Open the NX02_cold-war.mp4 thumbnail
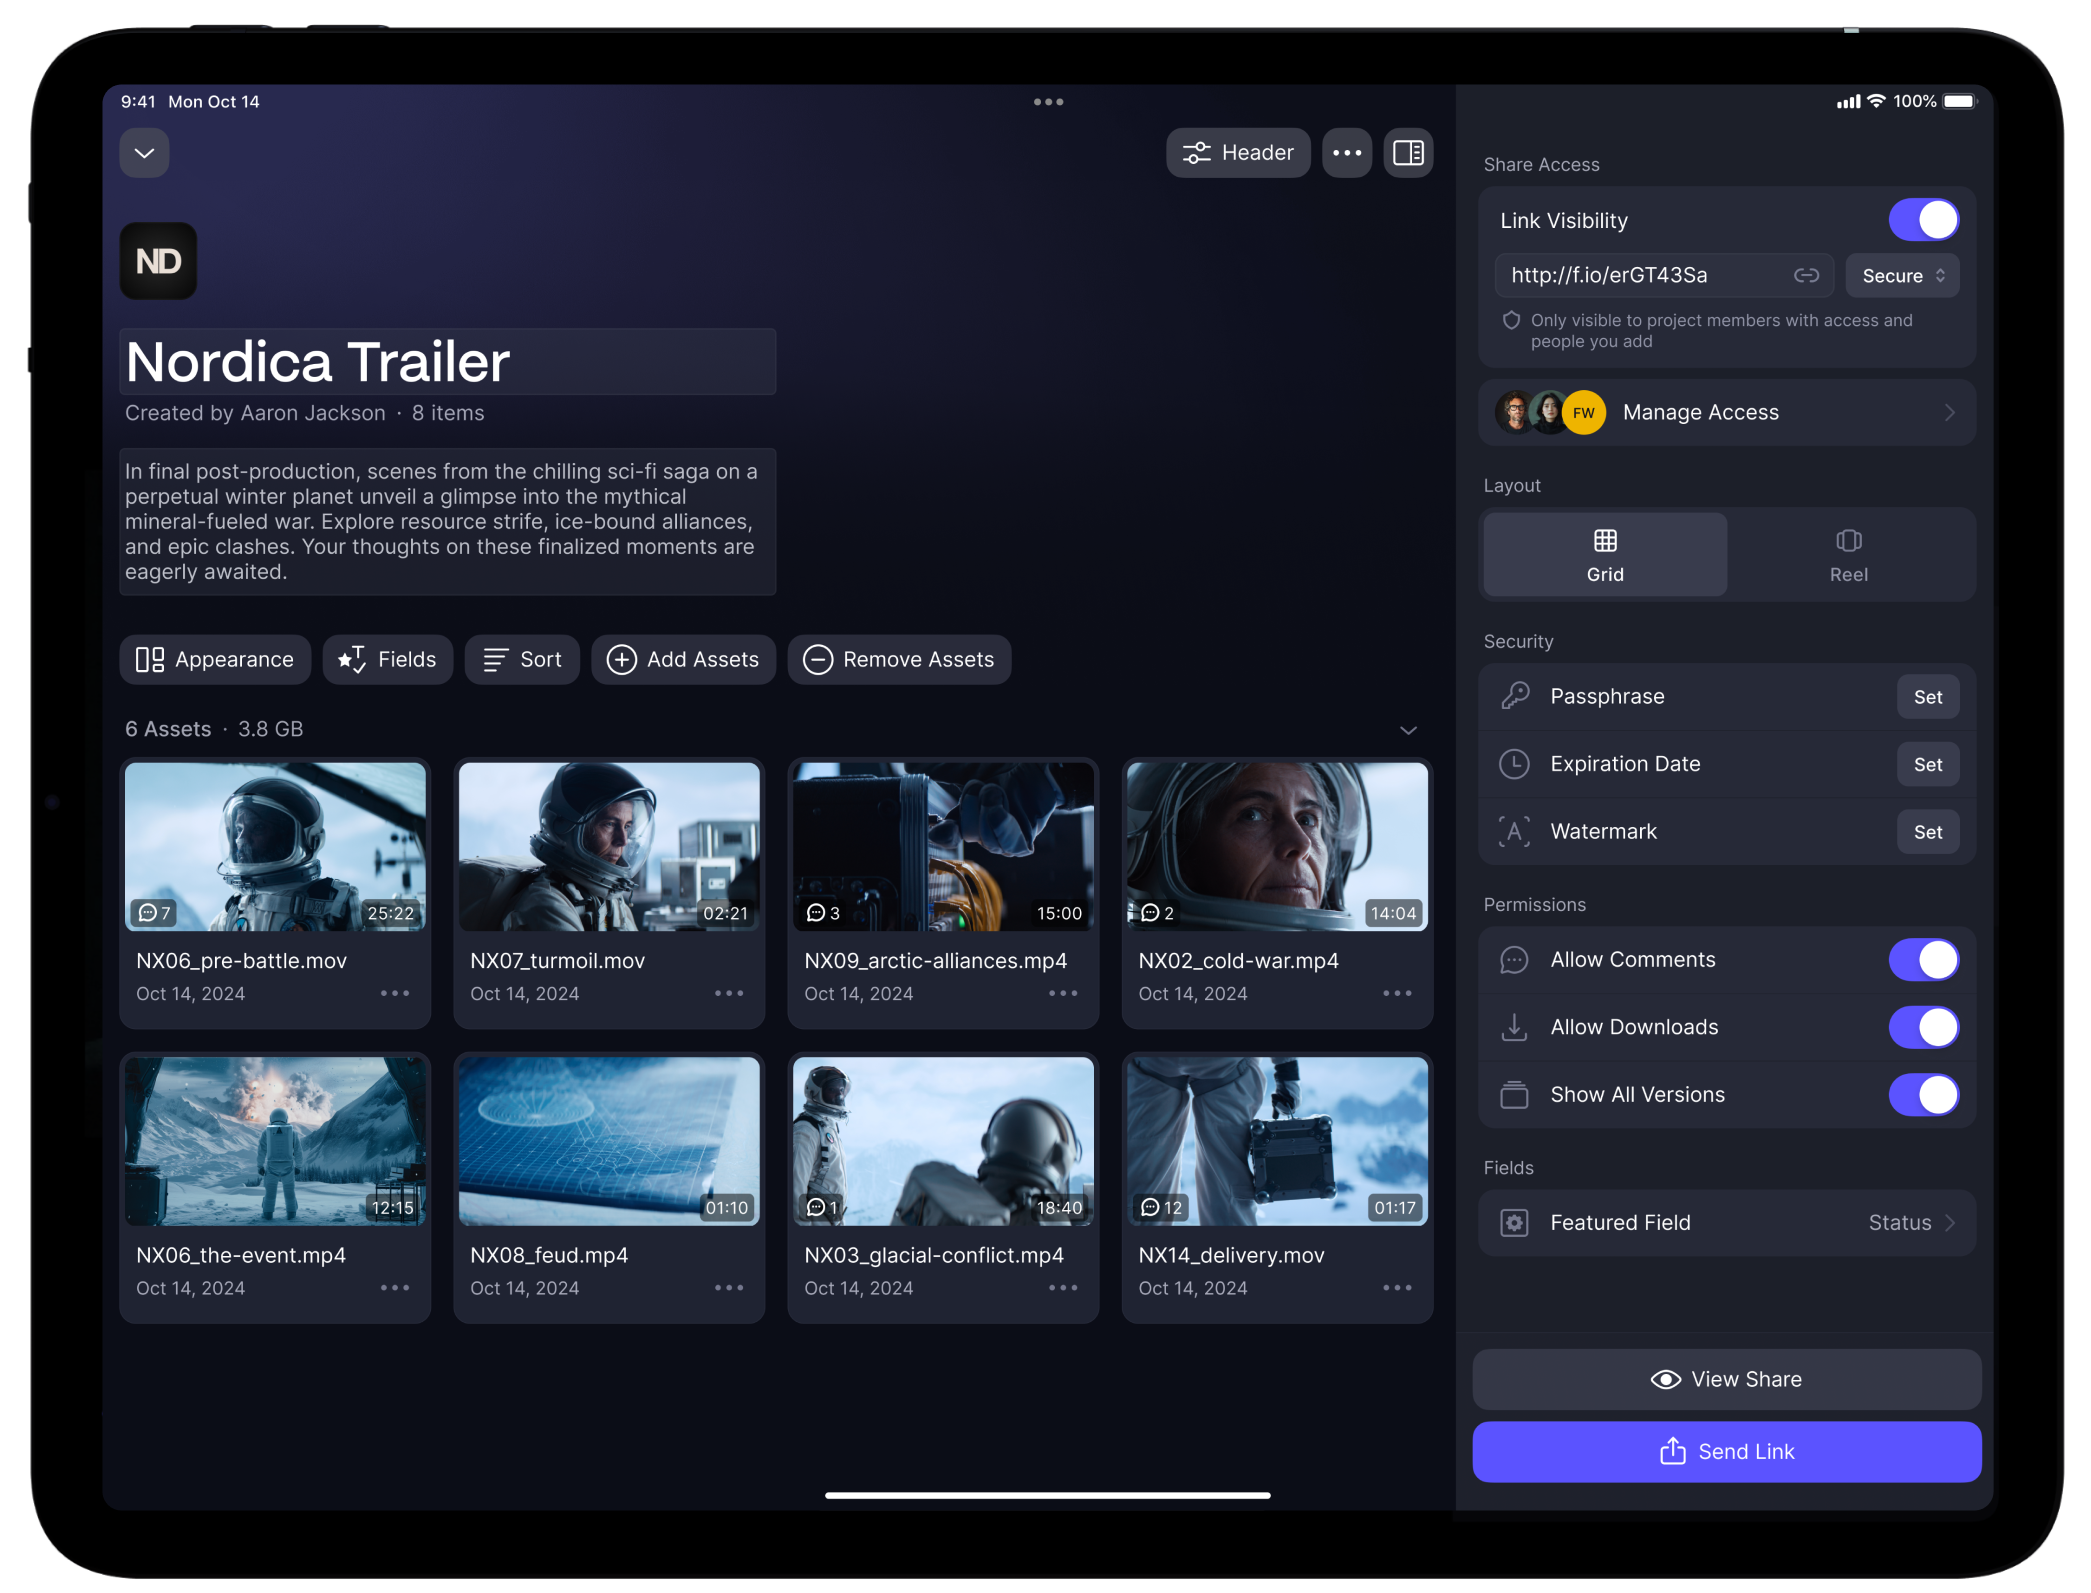This screenshot has height=1593, width=2091. (1276, 846)
